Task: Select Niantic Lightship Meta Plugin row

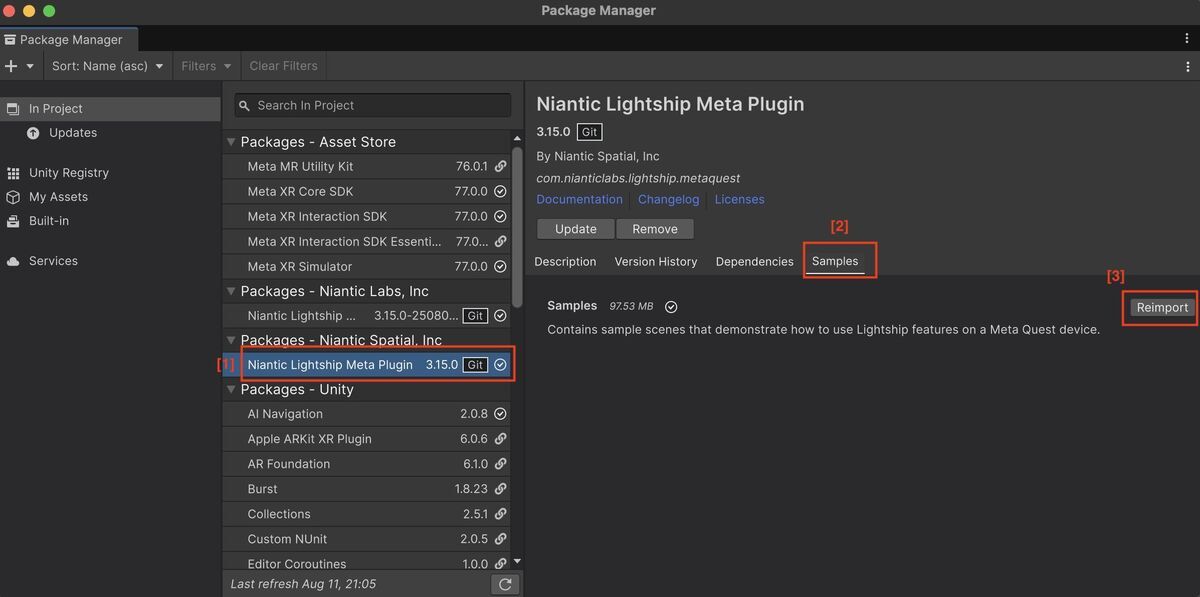Action: pos(366,365)
